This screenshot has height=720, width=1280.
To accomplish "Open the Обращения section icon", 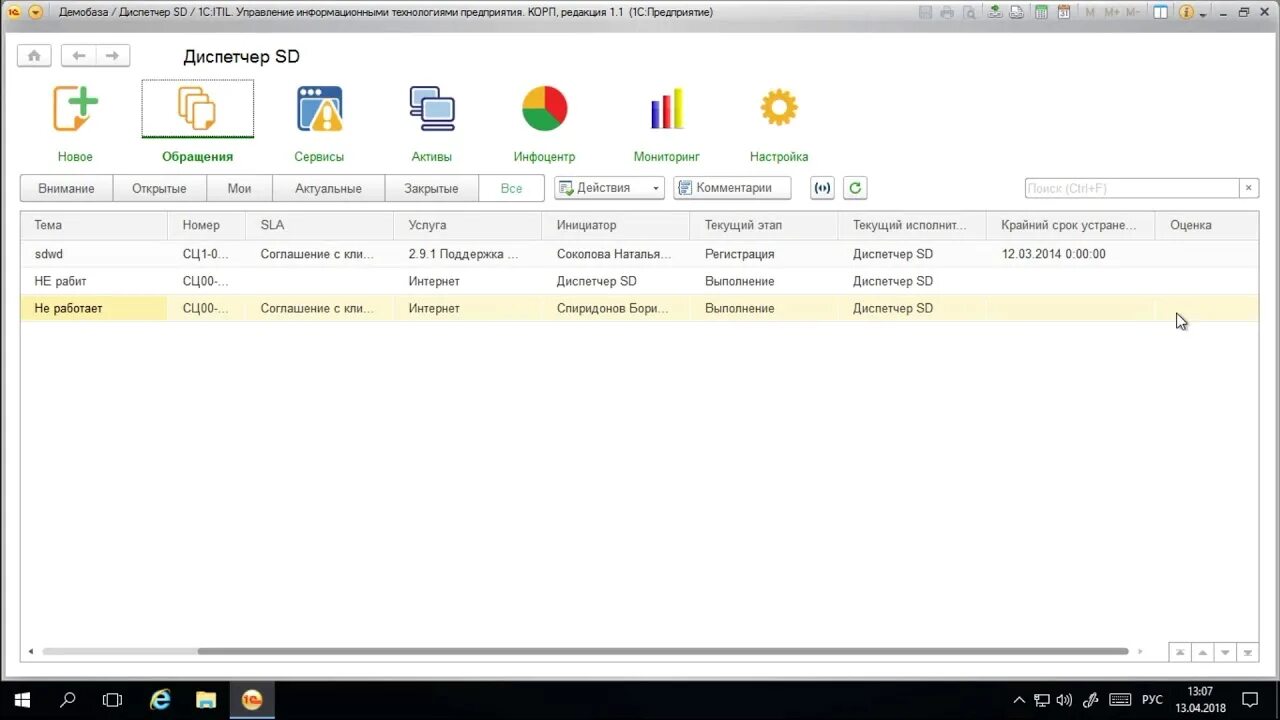I will (x=197, y=109).
